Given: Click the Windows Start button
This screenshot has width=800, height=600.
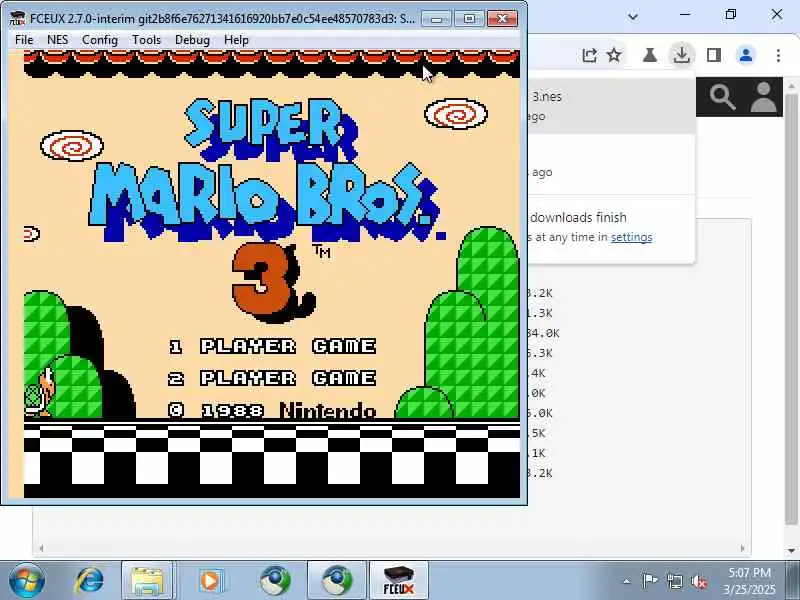Looking at the screenshot, I should [27, 580].
